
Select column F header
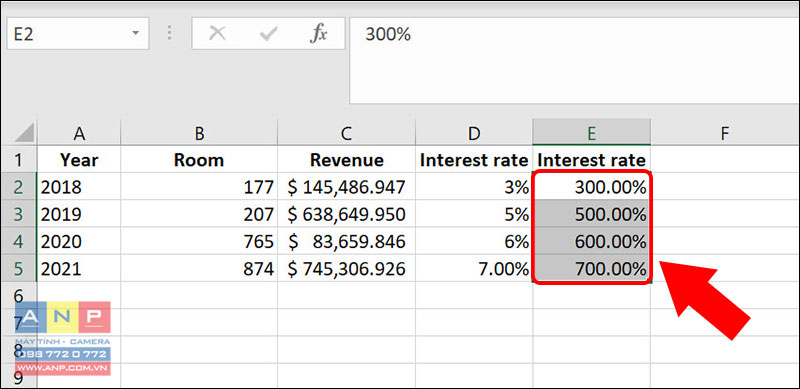724,133
